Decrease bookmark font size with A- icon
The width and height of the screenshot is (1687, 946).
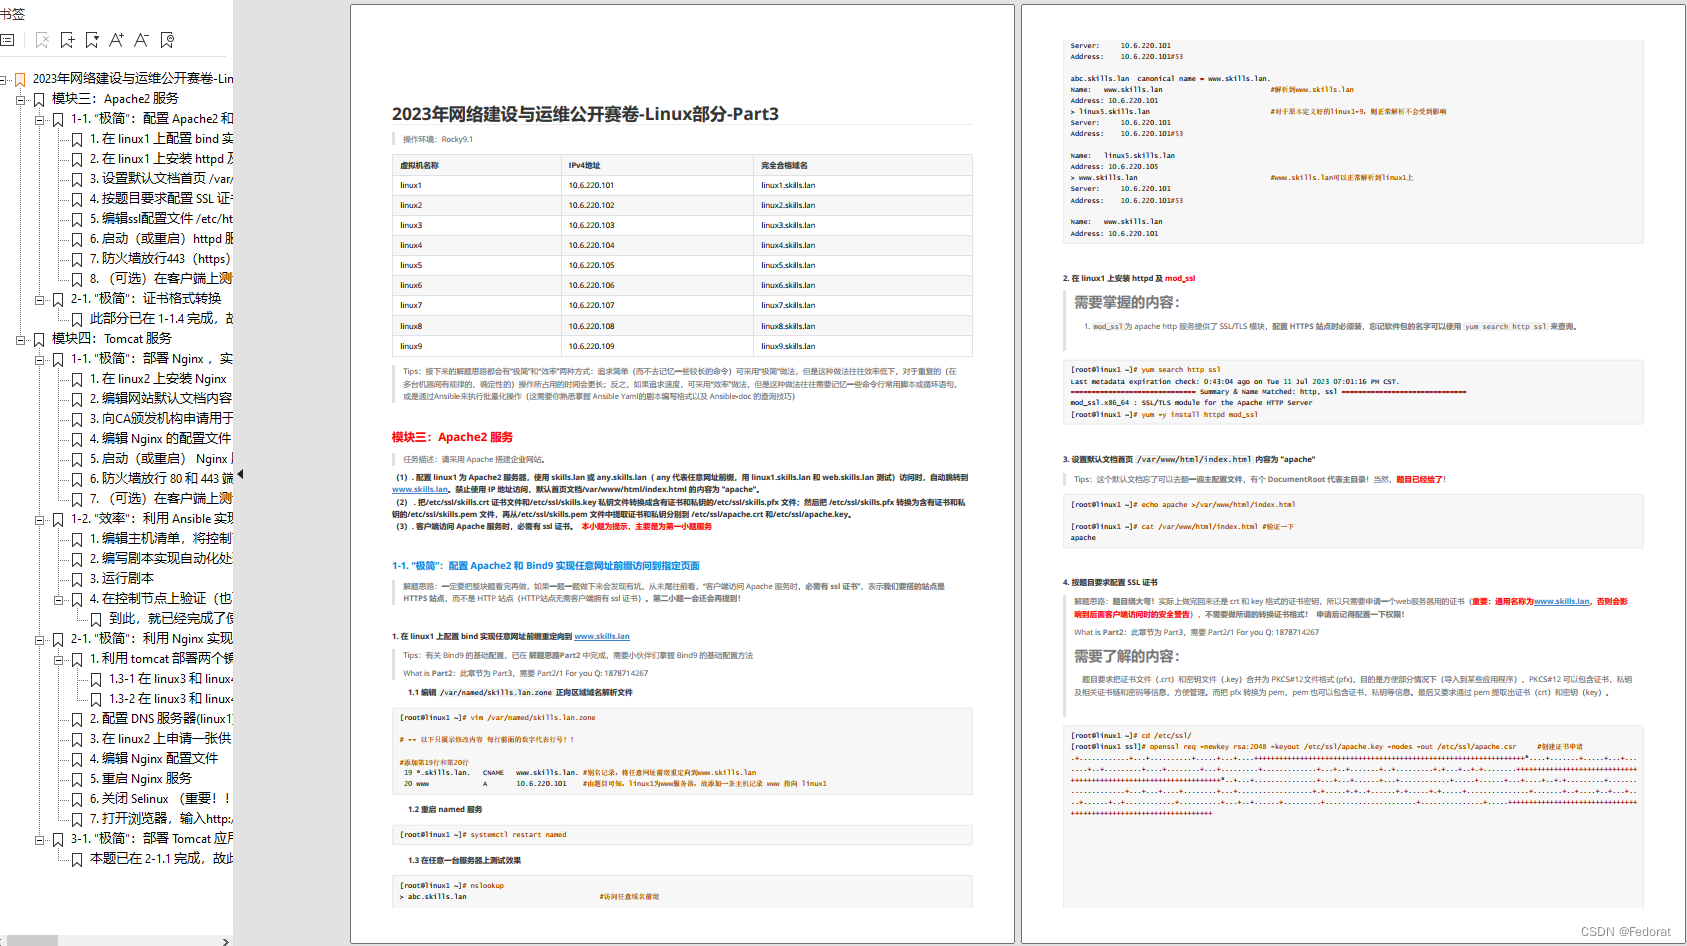click(141, 41)
